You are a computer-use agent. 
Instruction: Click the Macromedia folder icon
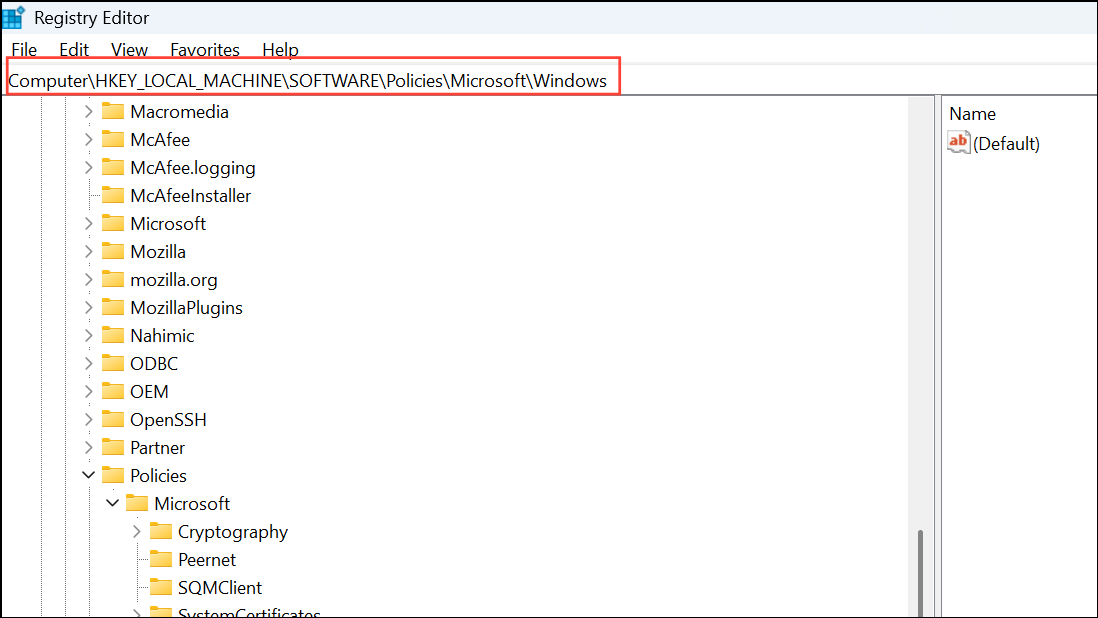[x=113, y=111]
